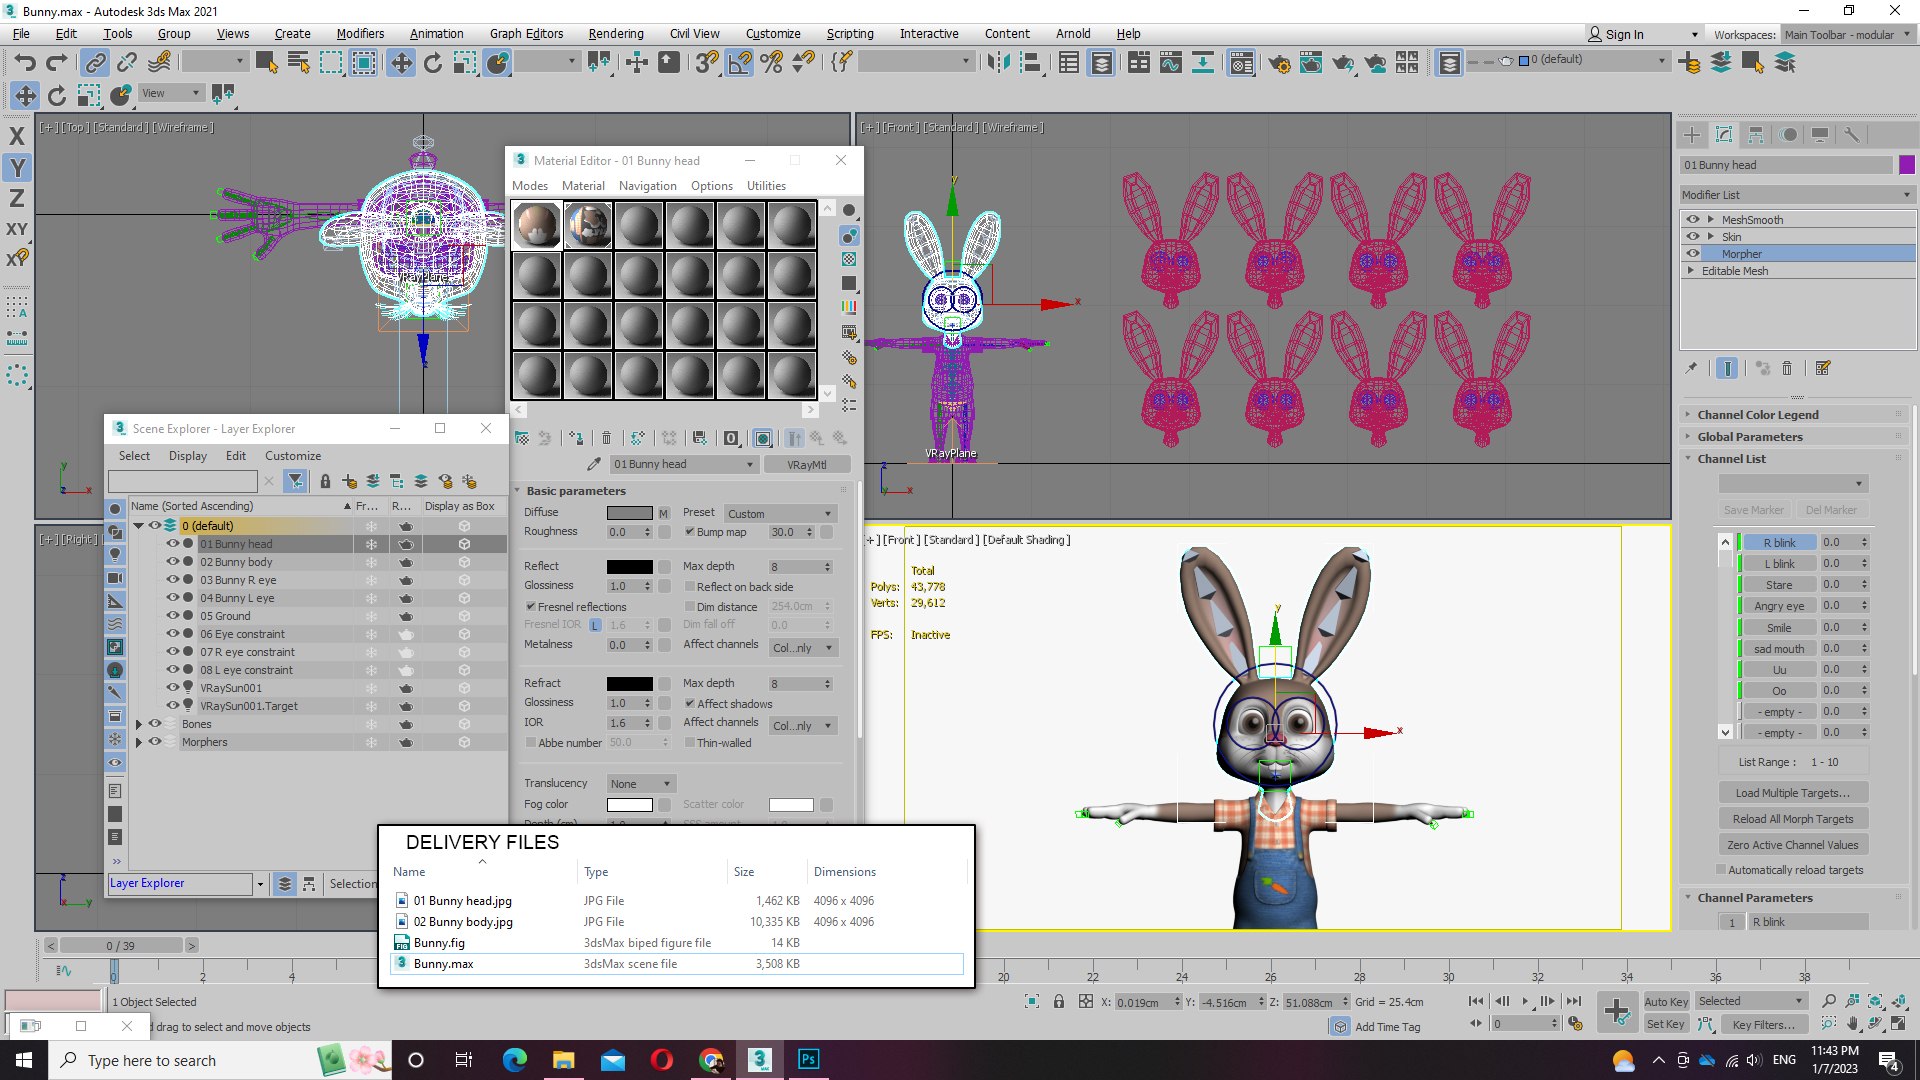Uncheck Fresnel reflections checkbox

click(x=530, y=607)
